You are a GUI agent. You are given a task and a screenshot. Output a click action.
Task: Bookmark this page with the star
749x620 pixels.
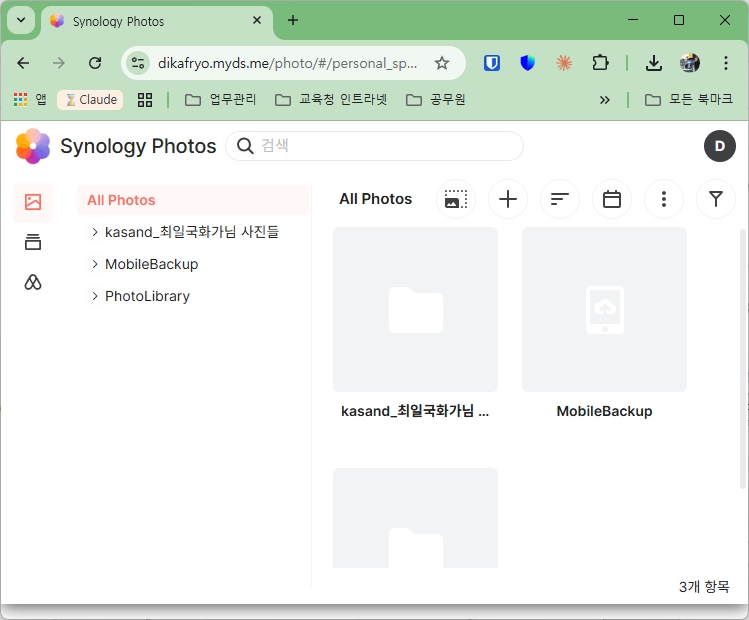442,63
